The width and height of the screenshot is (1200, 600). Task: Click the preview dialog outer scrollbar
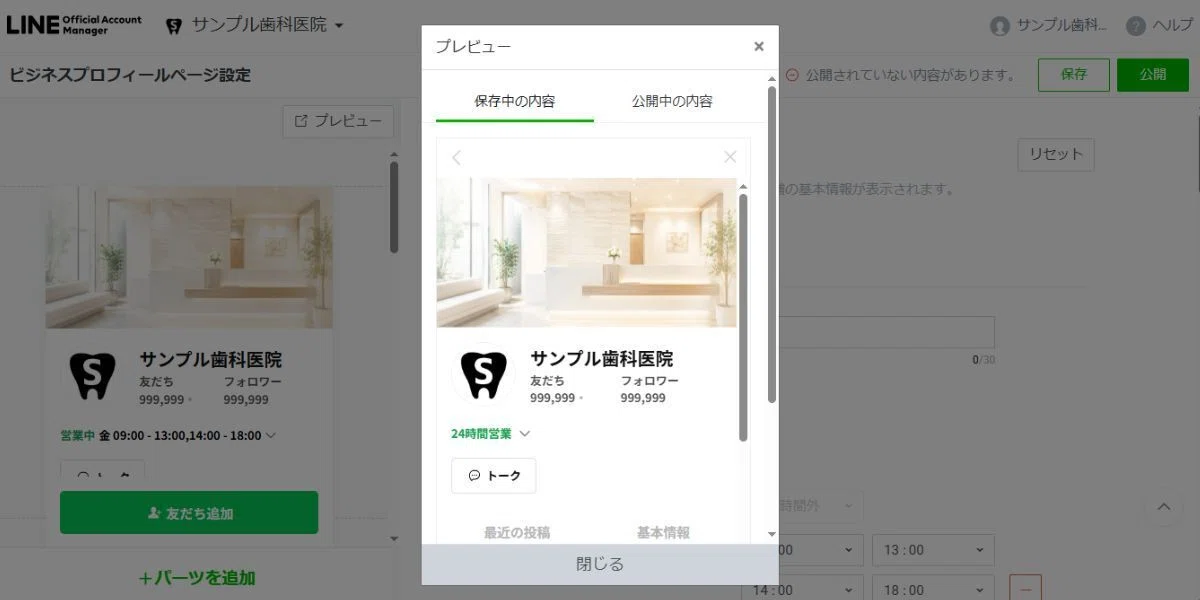772,245
